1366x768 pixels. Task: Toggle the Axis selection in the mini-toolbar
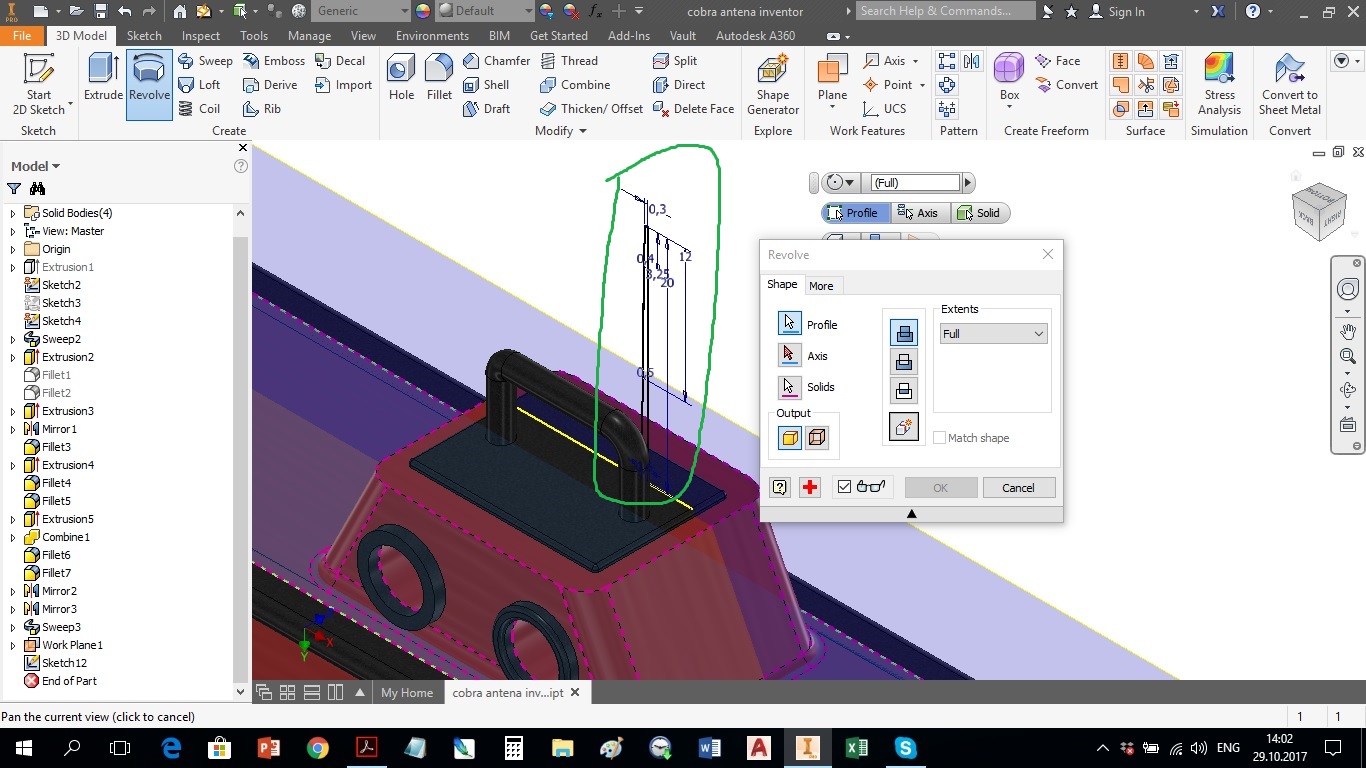tap(918, 212)
